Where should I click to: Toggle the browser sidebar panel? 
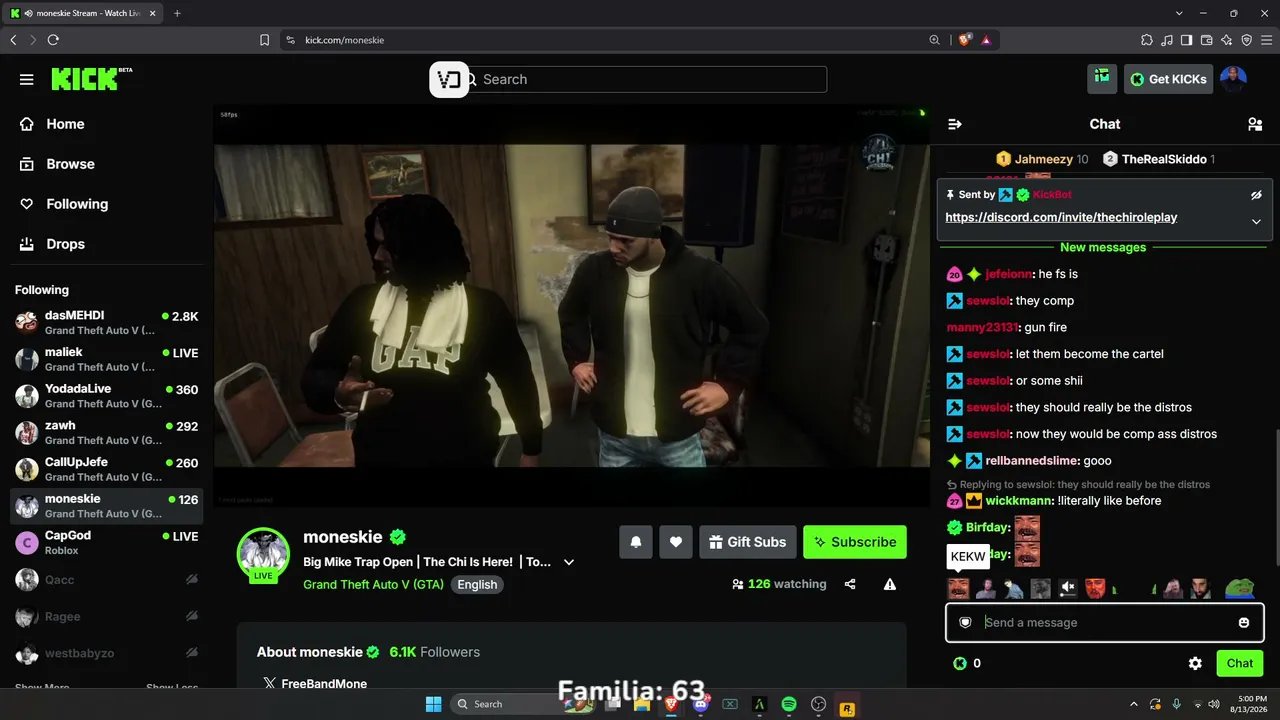(x=1187, y=40)
